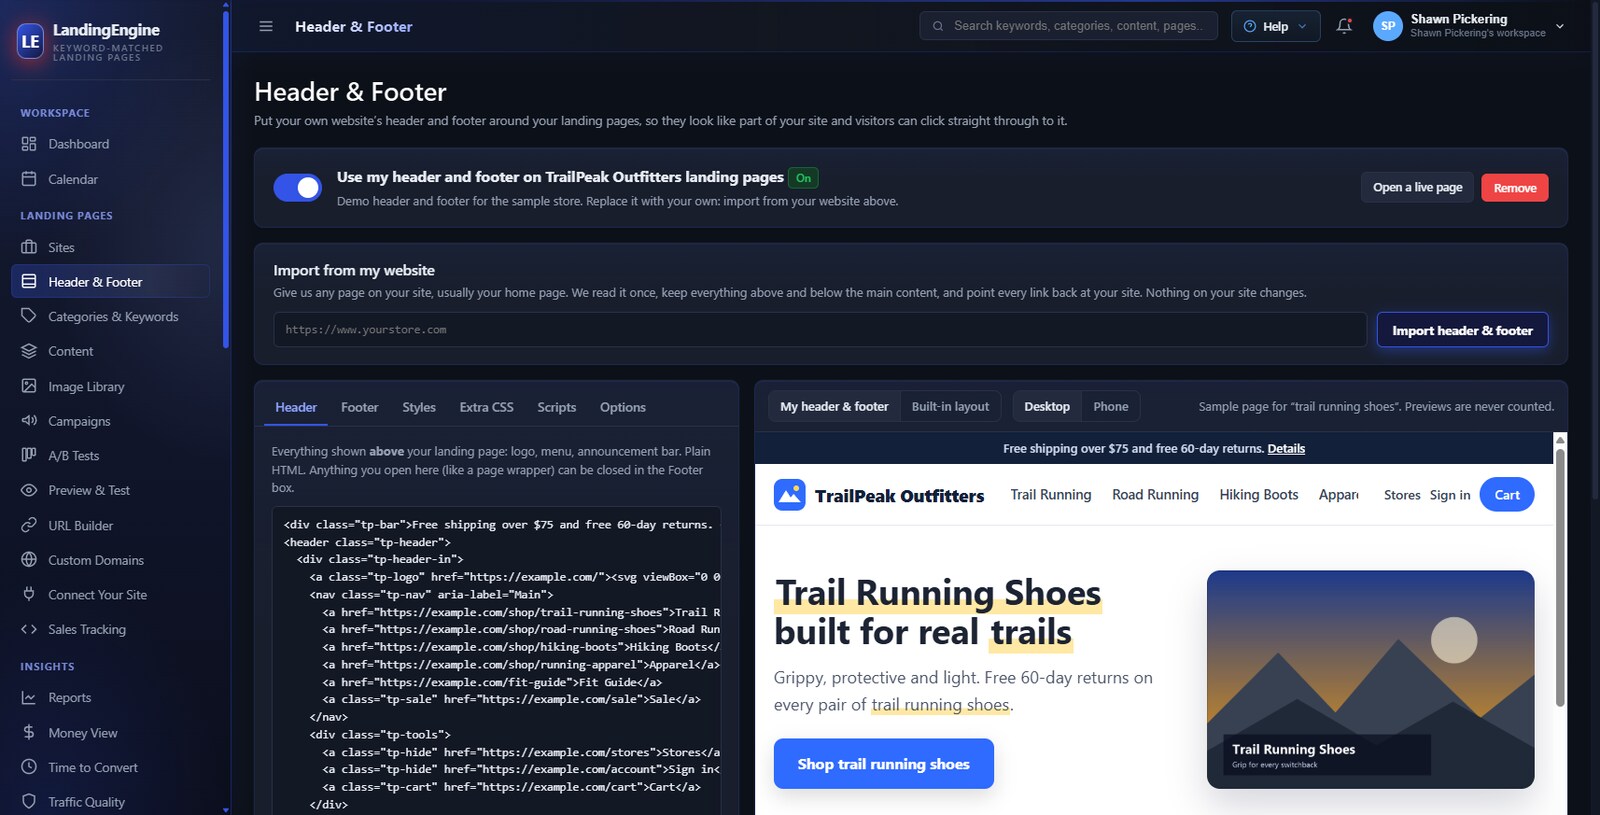The width and height of the screenshot is (1600, 815).
Task: Select Built-in layout preview mode
Action: point(950,407)
